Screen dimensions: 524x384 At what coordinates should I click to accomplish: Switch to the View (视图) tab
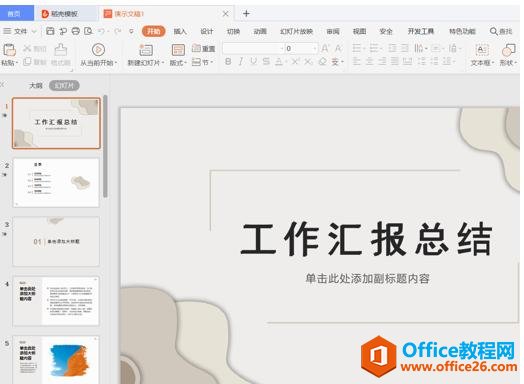tap(360, 31)
